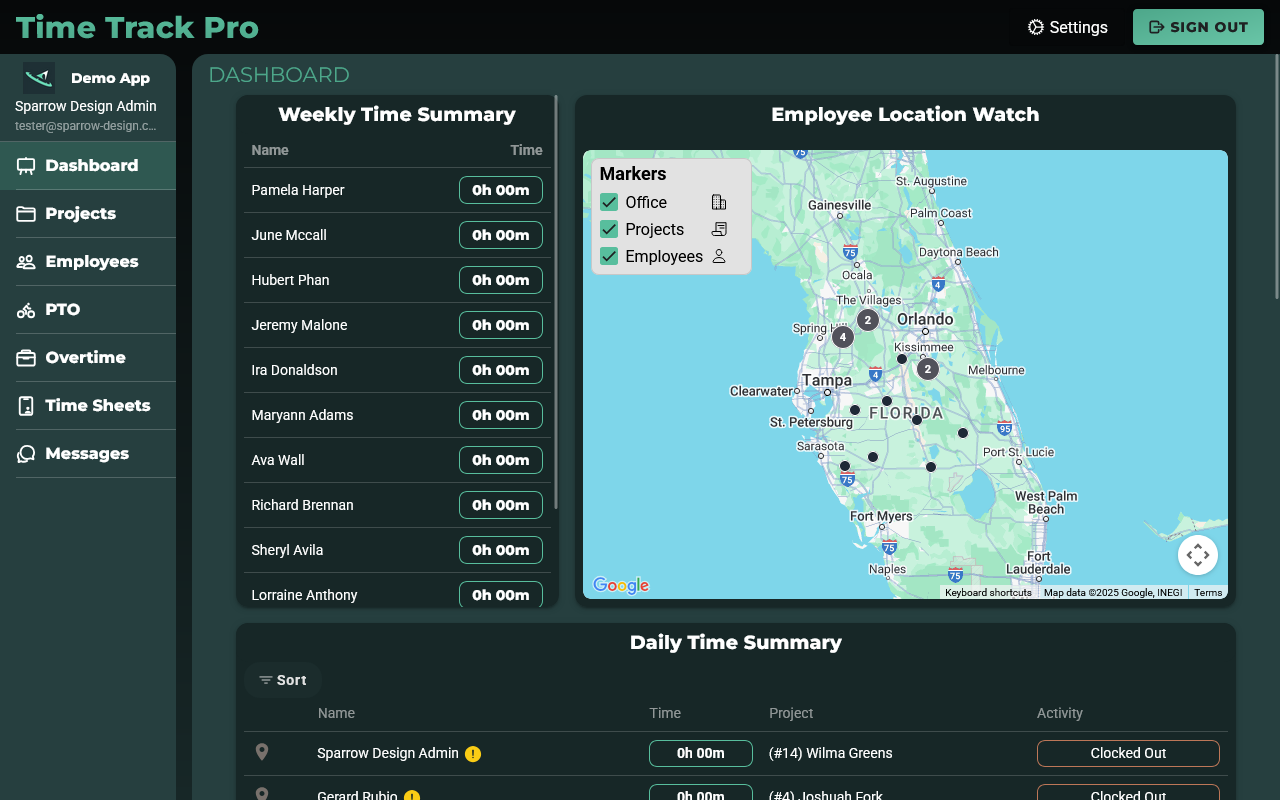Click the Overtime briefcase icon

26,358
